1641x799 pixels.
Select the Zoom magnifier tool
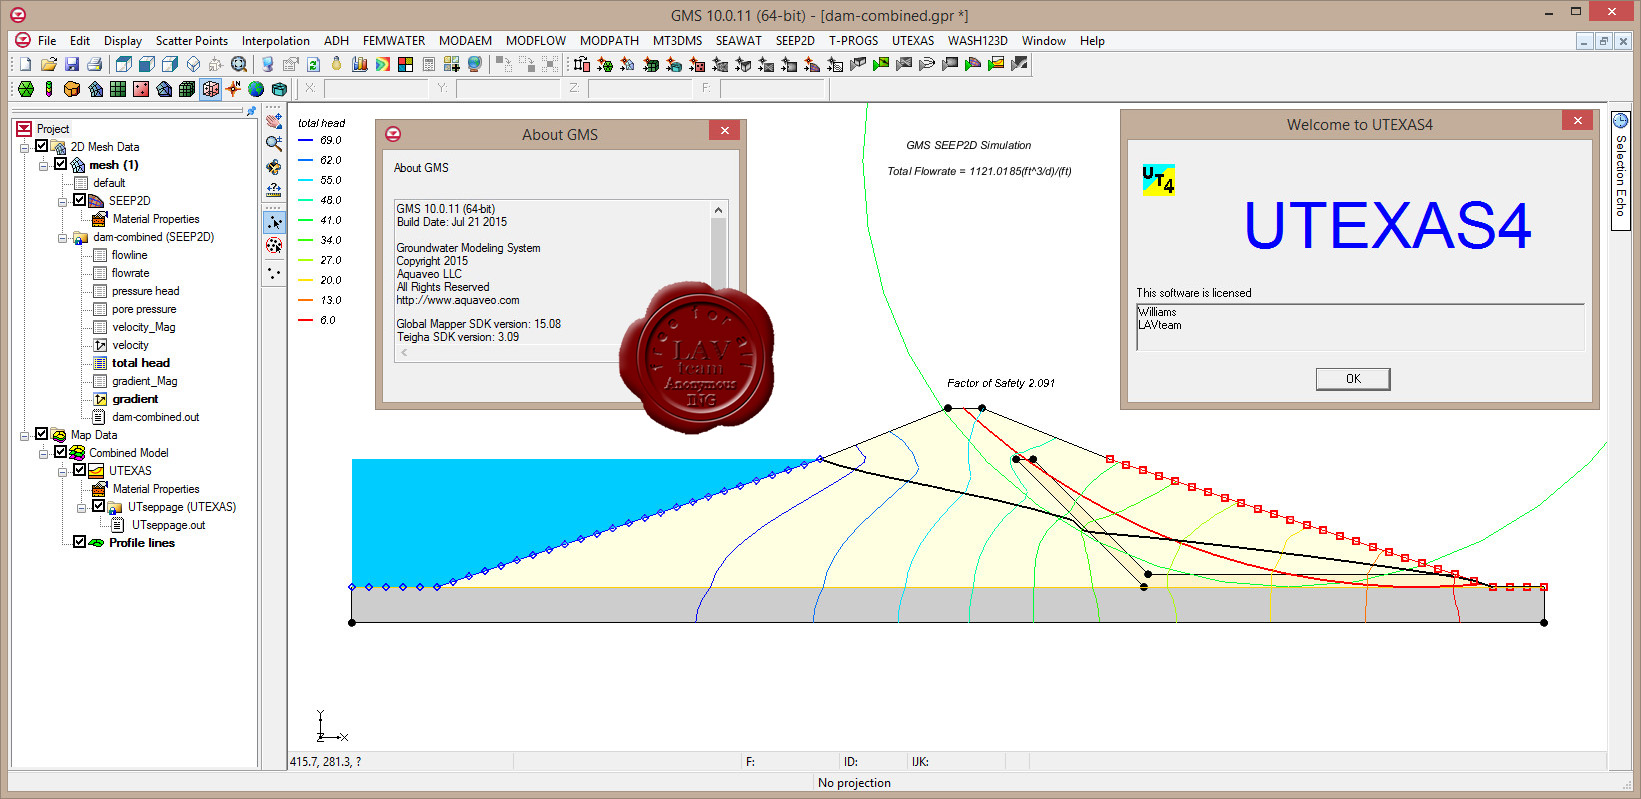click(274, 144)
